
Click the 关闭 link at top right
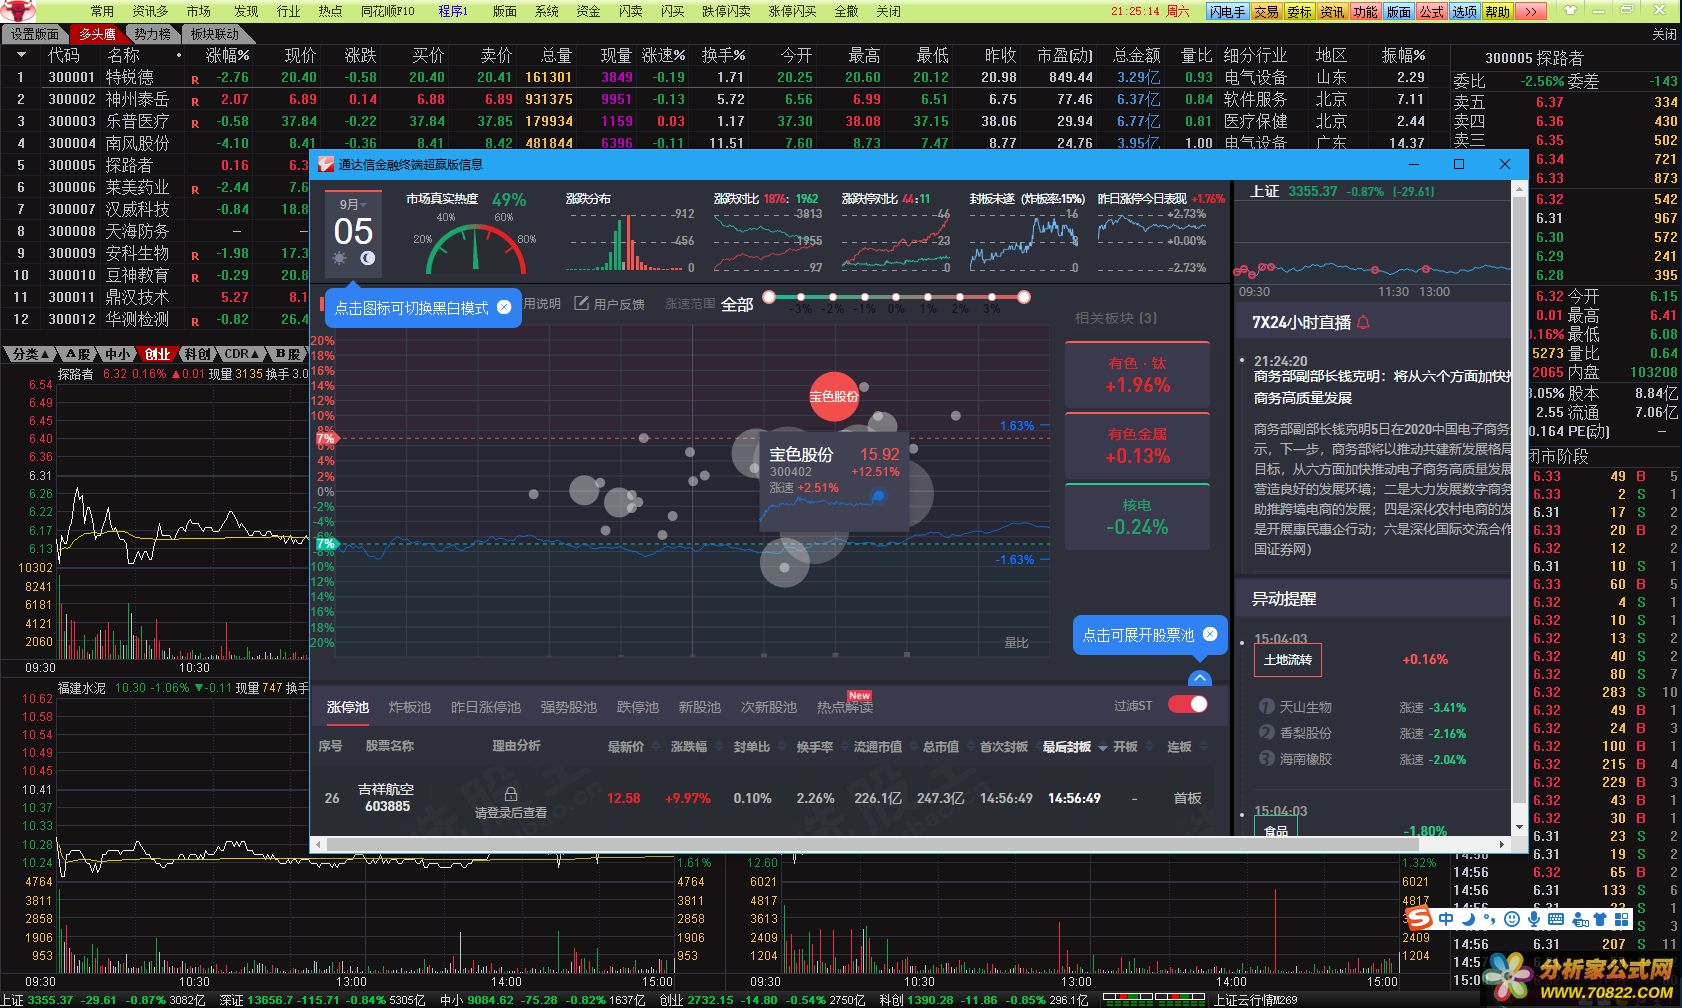tap(1664, 33)
